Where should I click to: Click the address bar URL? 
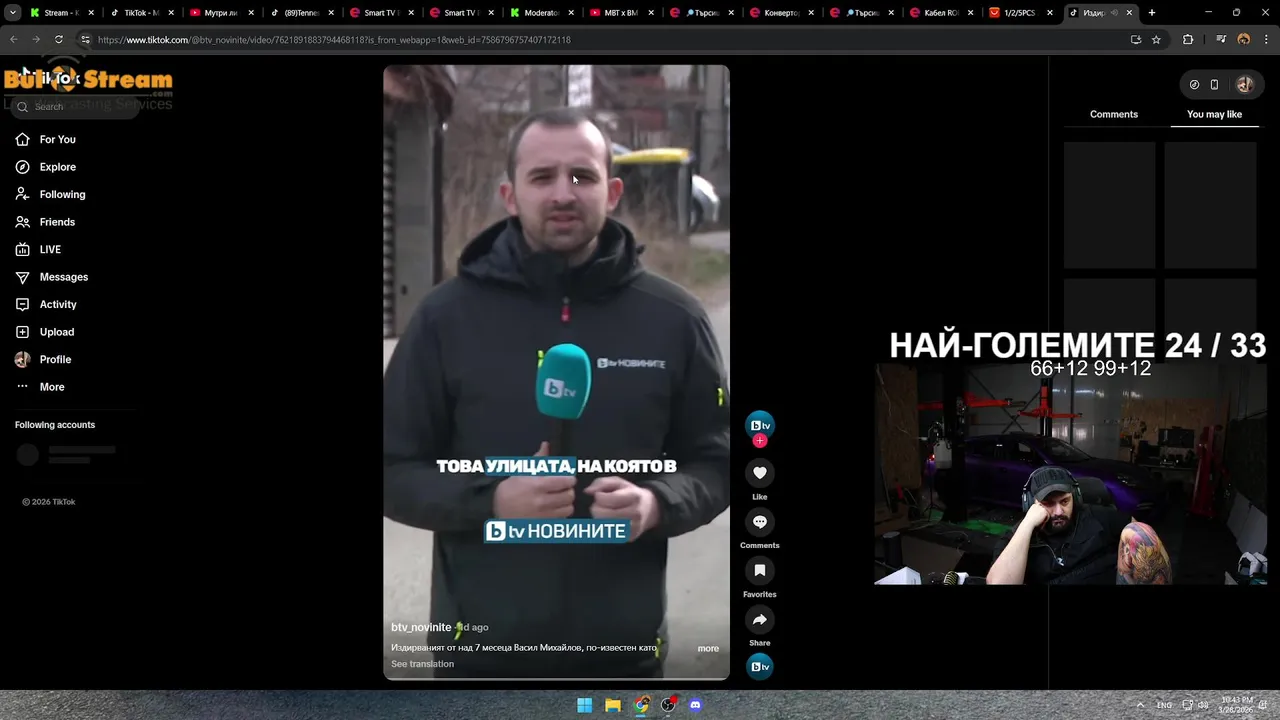pos(334,40)
